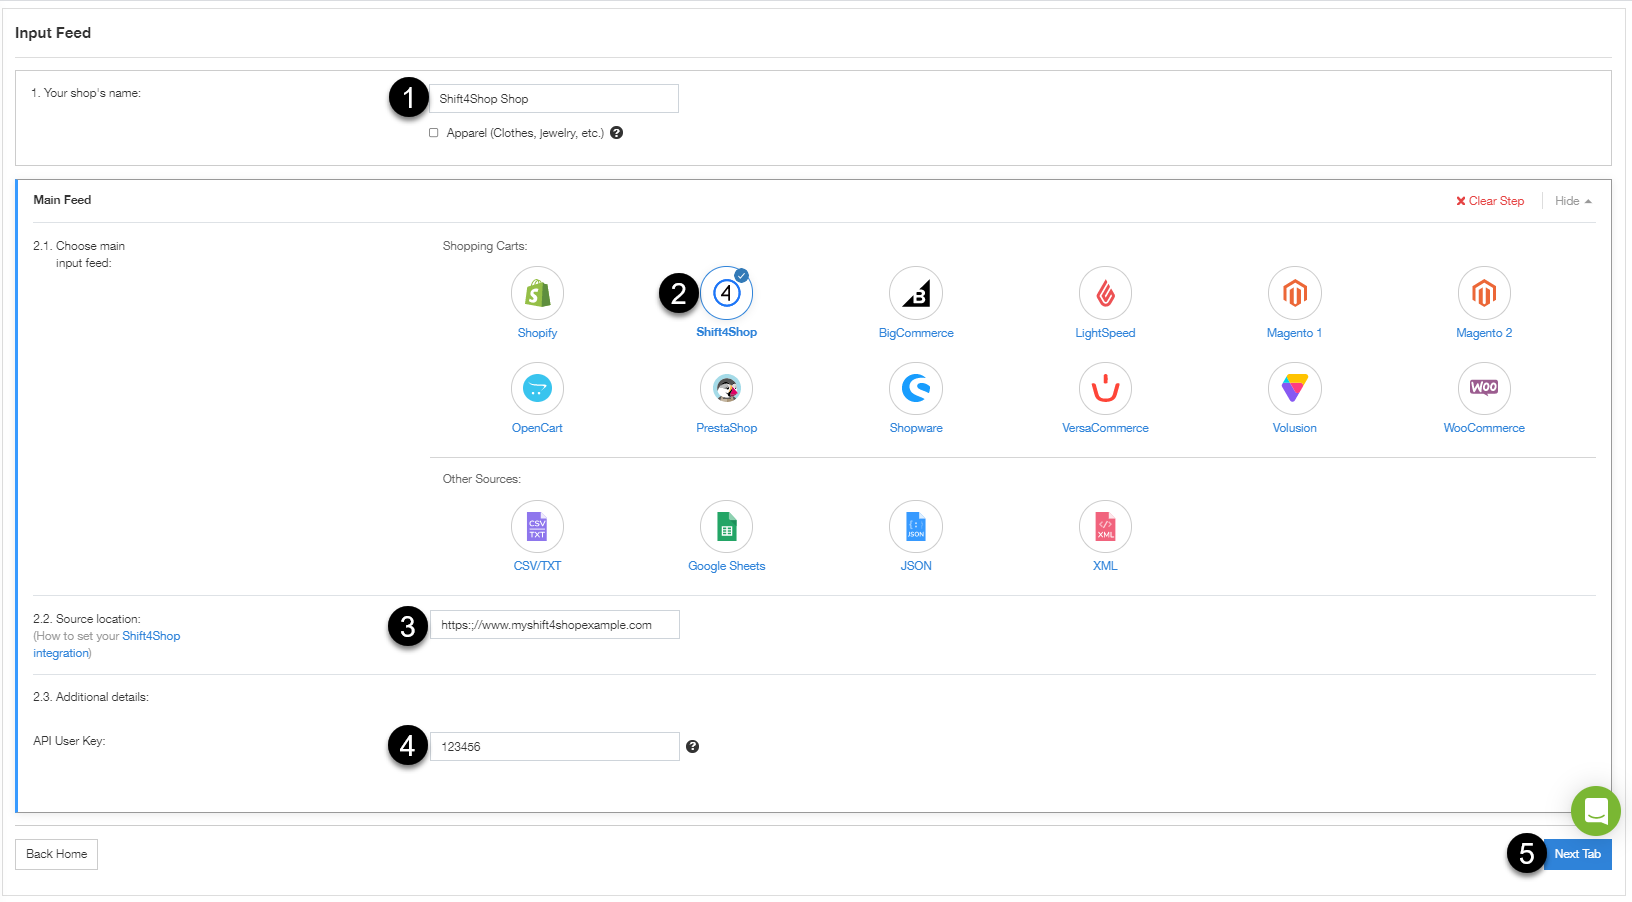Image resolution: width=1632 pixels, height=902 pixels.
Task: Pick the Magento 1 icon
Action: (x=1294, y=293)
